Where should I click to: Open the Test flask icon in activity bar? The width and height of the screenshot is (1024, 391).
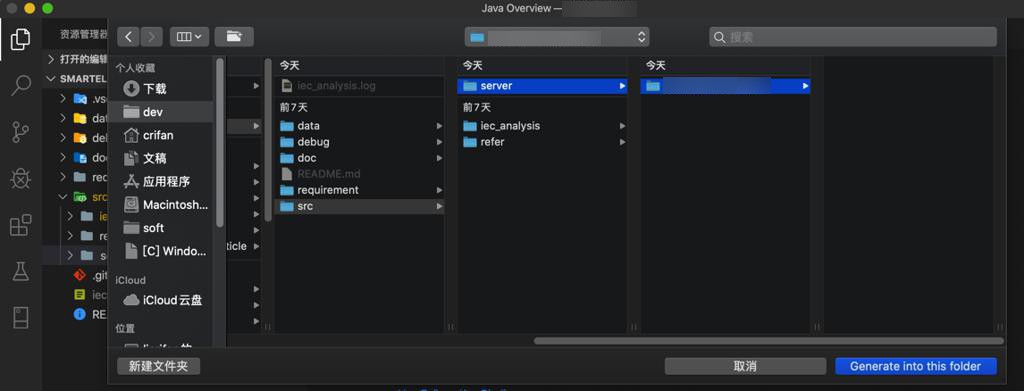20,272
